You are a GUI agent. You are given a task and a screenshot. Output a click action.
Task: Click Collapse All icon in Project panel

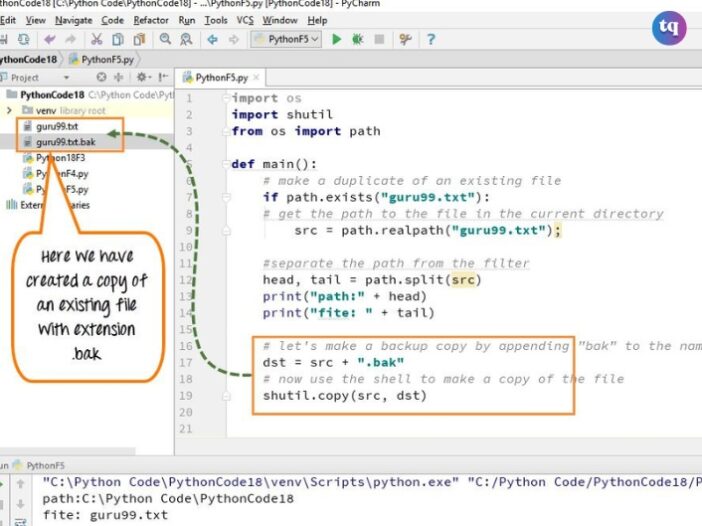[x=119, y=77]
